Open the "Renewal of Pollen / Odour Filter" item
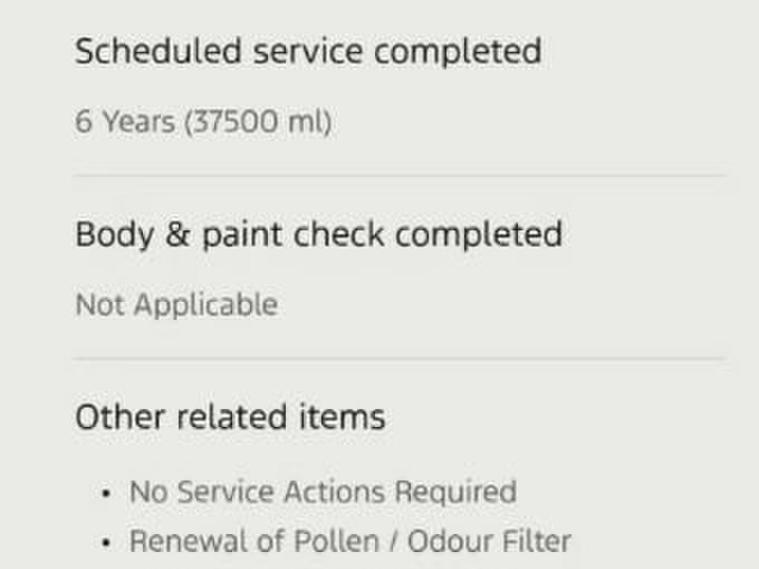This screenshot has width=759, height=569. 350,541
